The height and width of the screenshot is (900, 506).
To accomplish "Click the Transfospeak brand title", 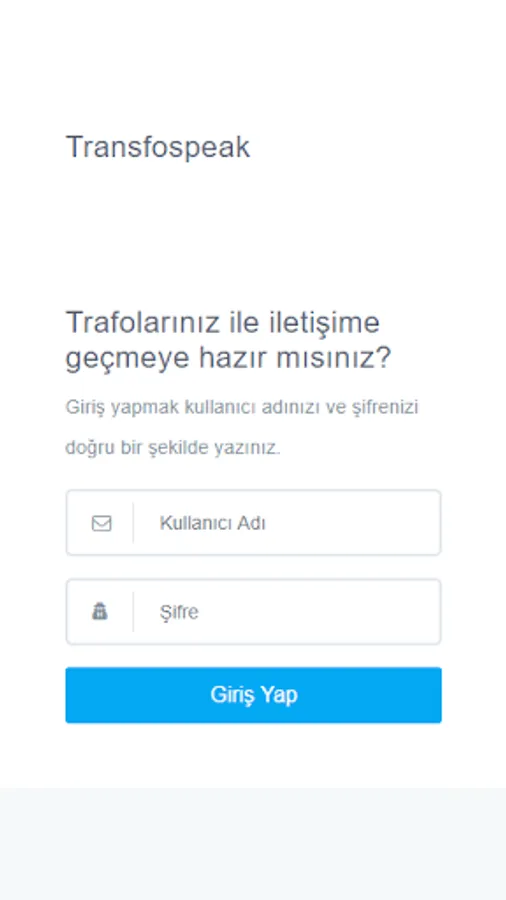I will point(158,147).
